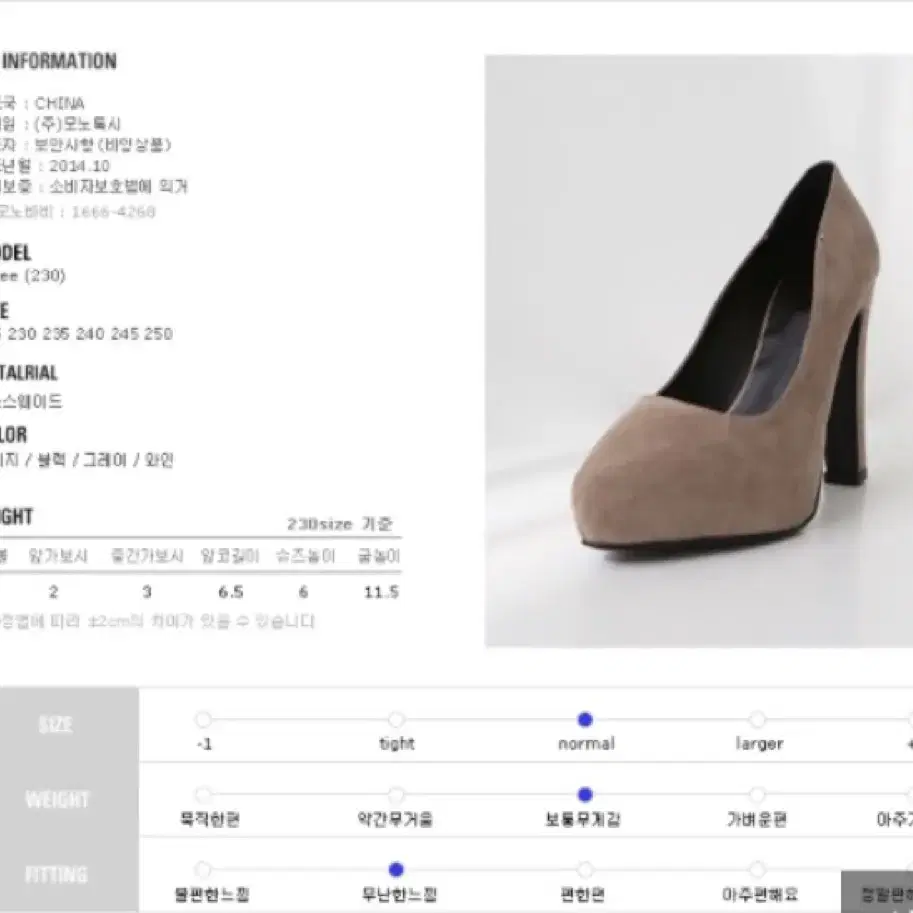Click the (주)모노톡시 manufacturer text

(77, 124)
